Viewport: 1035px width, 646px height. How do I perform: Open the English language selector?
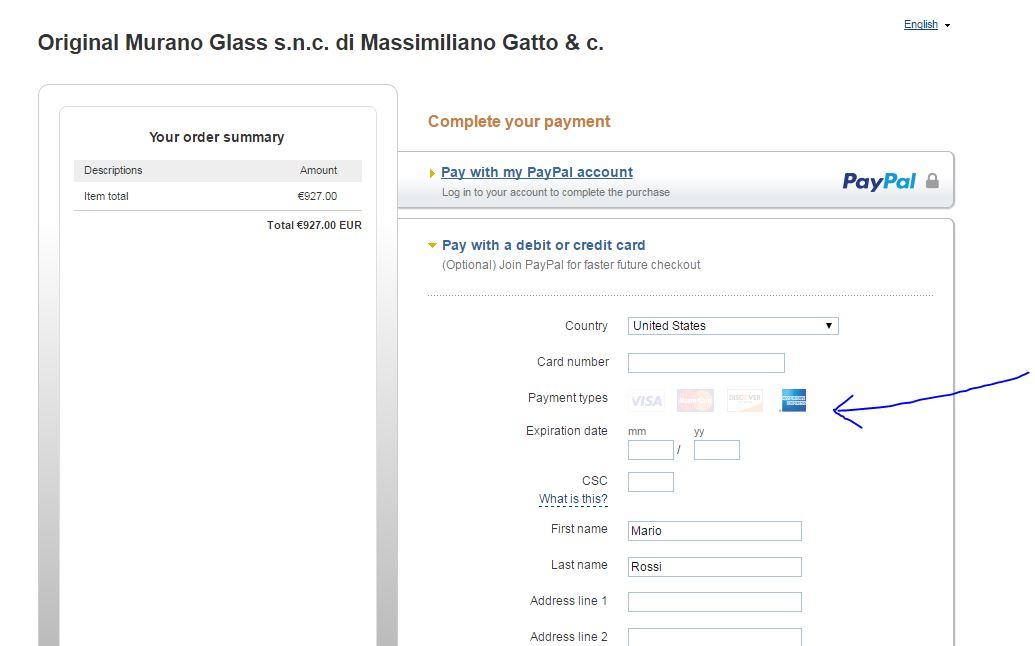(x=921, y=24)
